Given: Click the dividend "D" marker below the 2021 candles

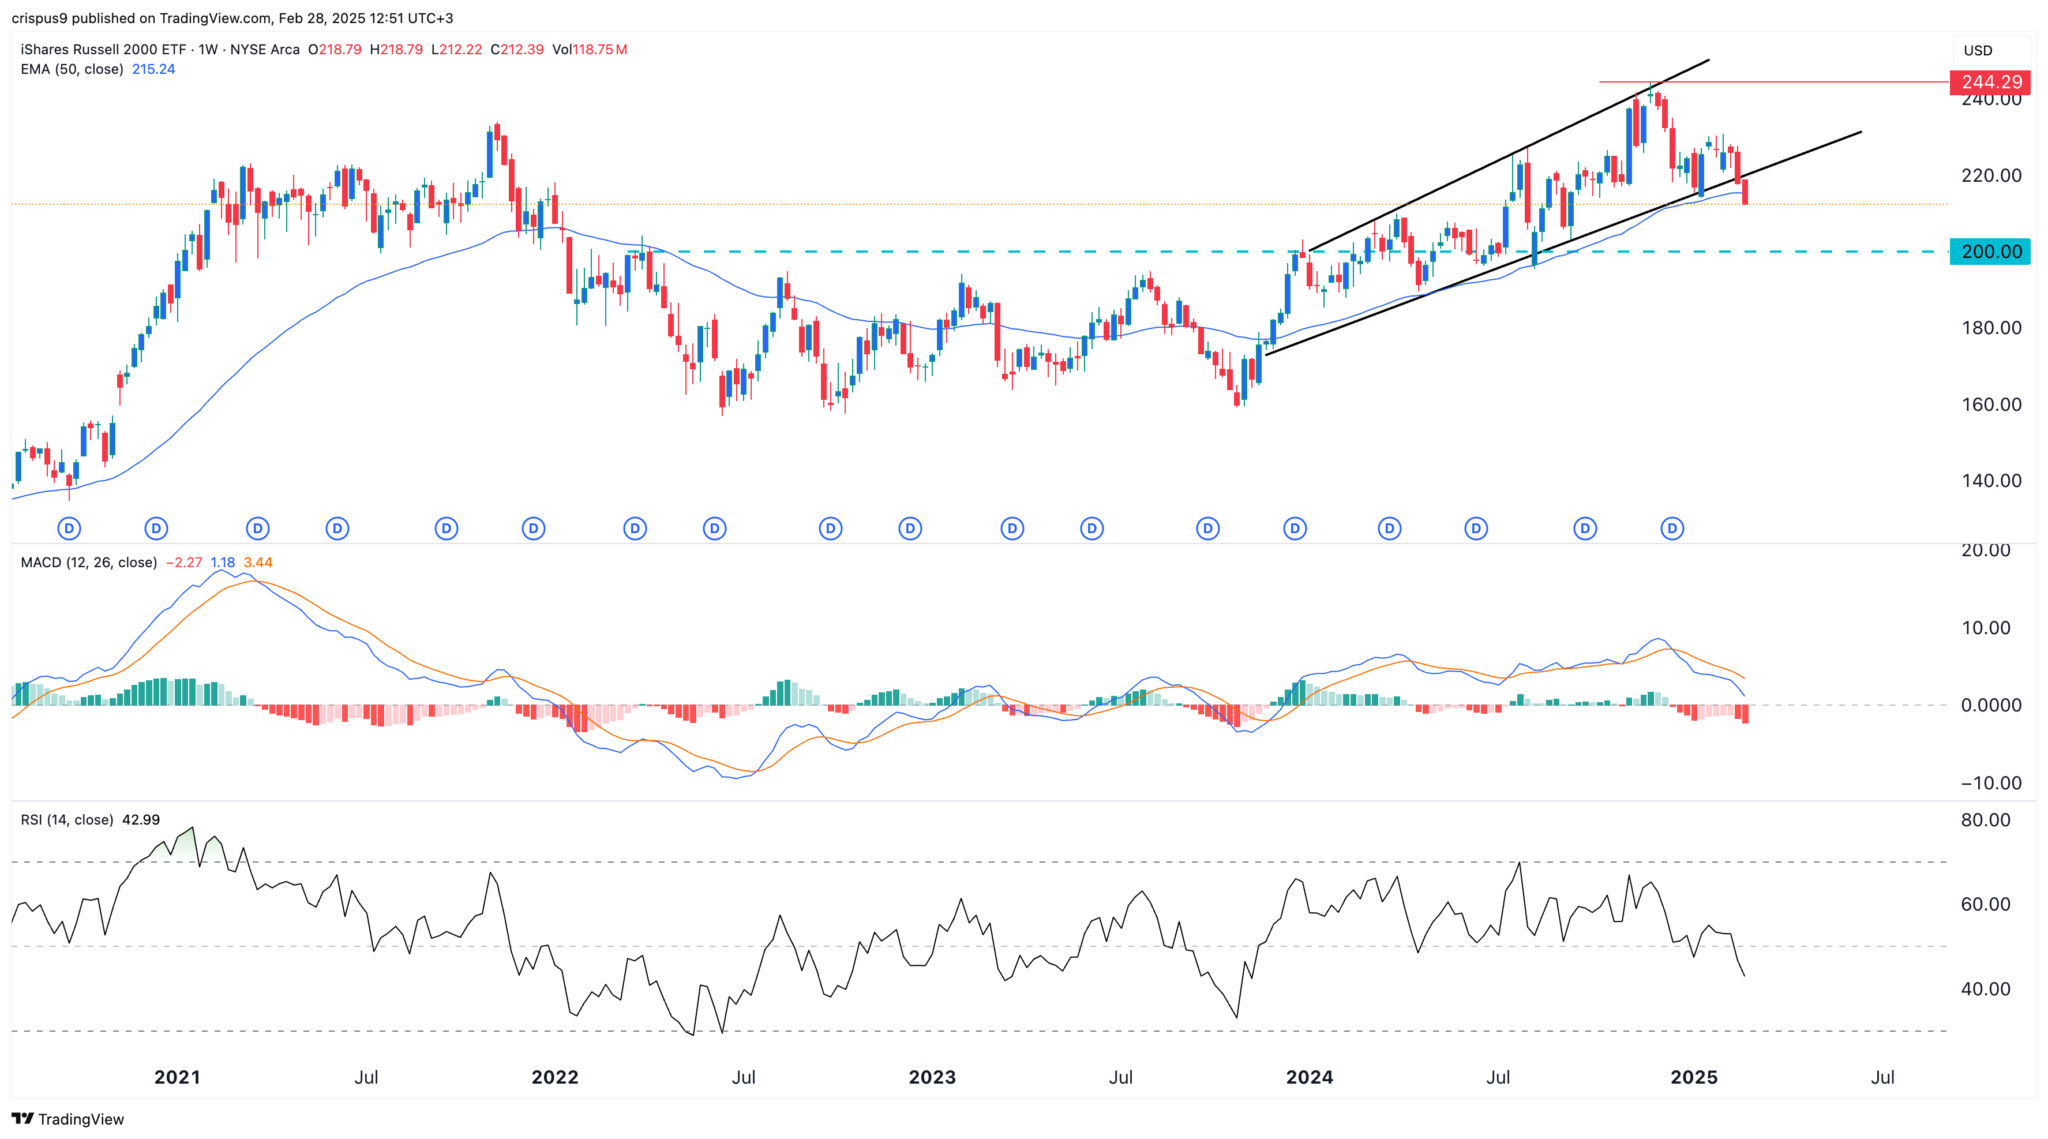Looking at the screenshot, I should [x=156, y=528].
